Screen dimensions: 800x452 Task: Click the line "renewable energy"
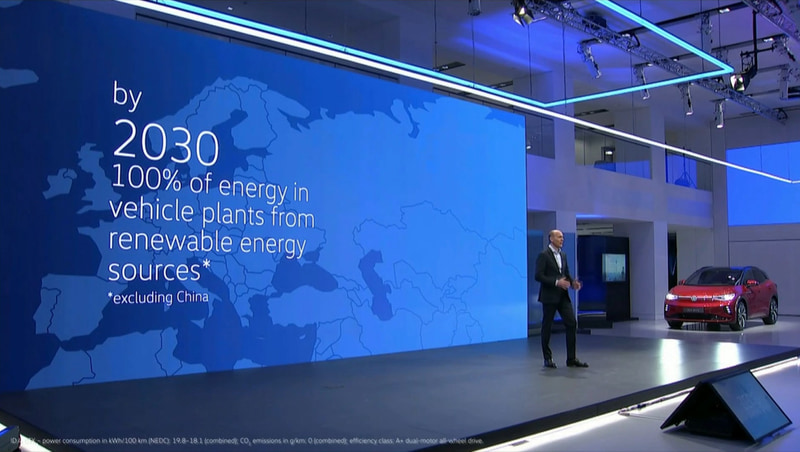click(x=207, y=242)
